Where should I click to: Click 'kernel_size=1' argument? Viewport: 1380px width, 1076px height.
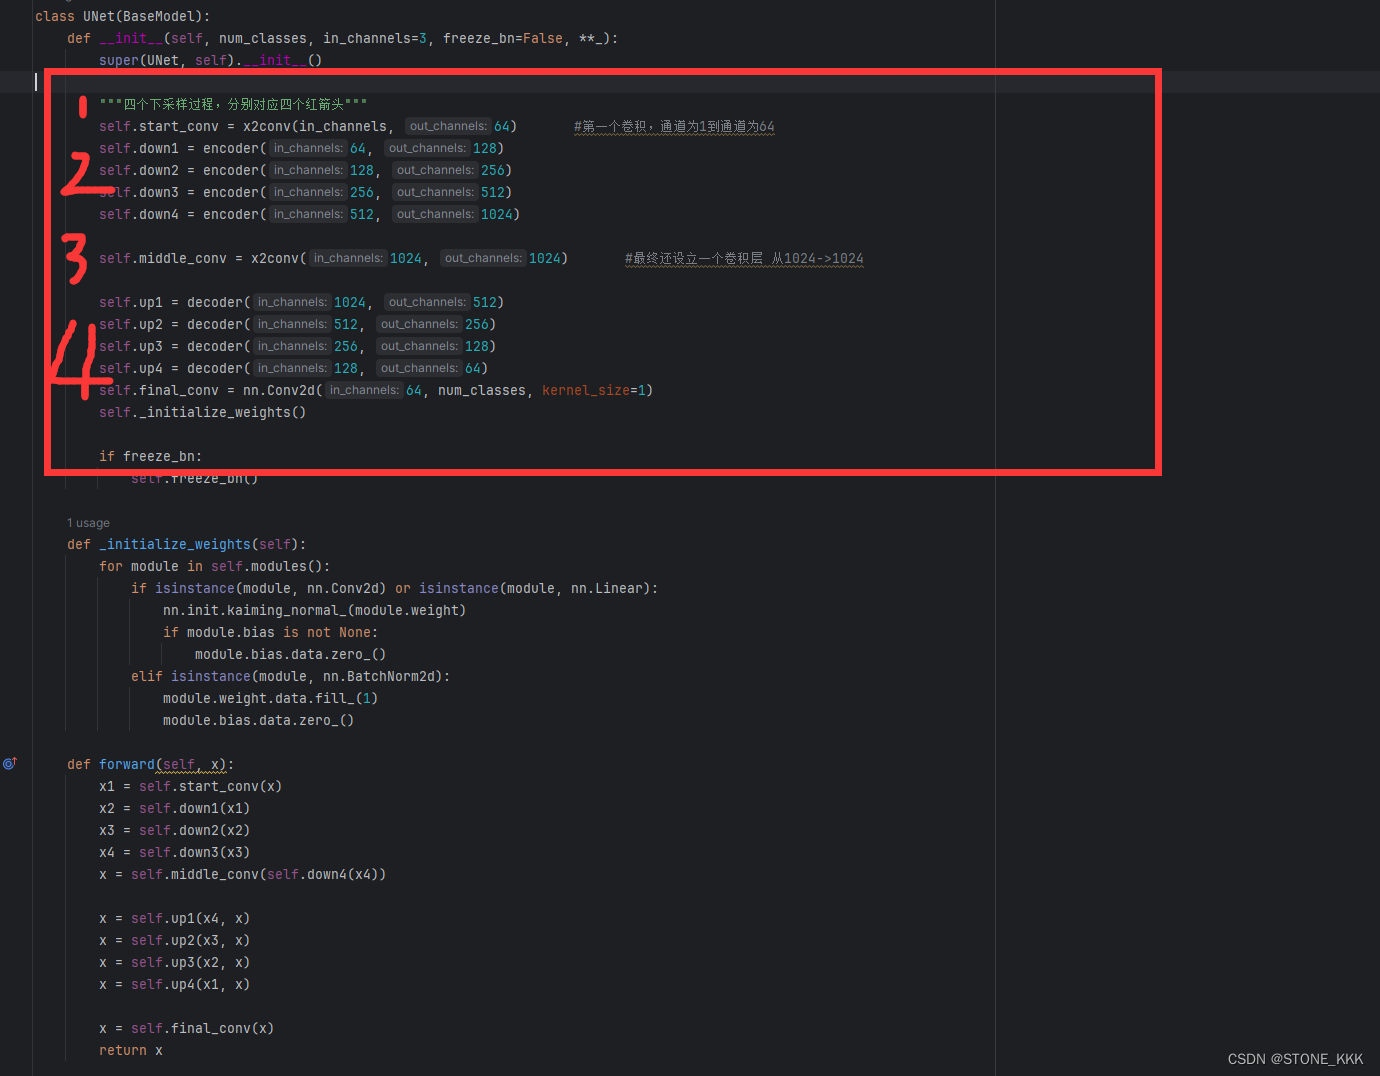click(594, 390)
